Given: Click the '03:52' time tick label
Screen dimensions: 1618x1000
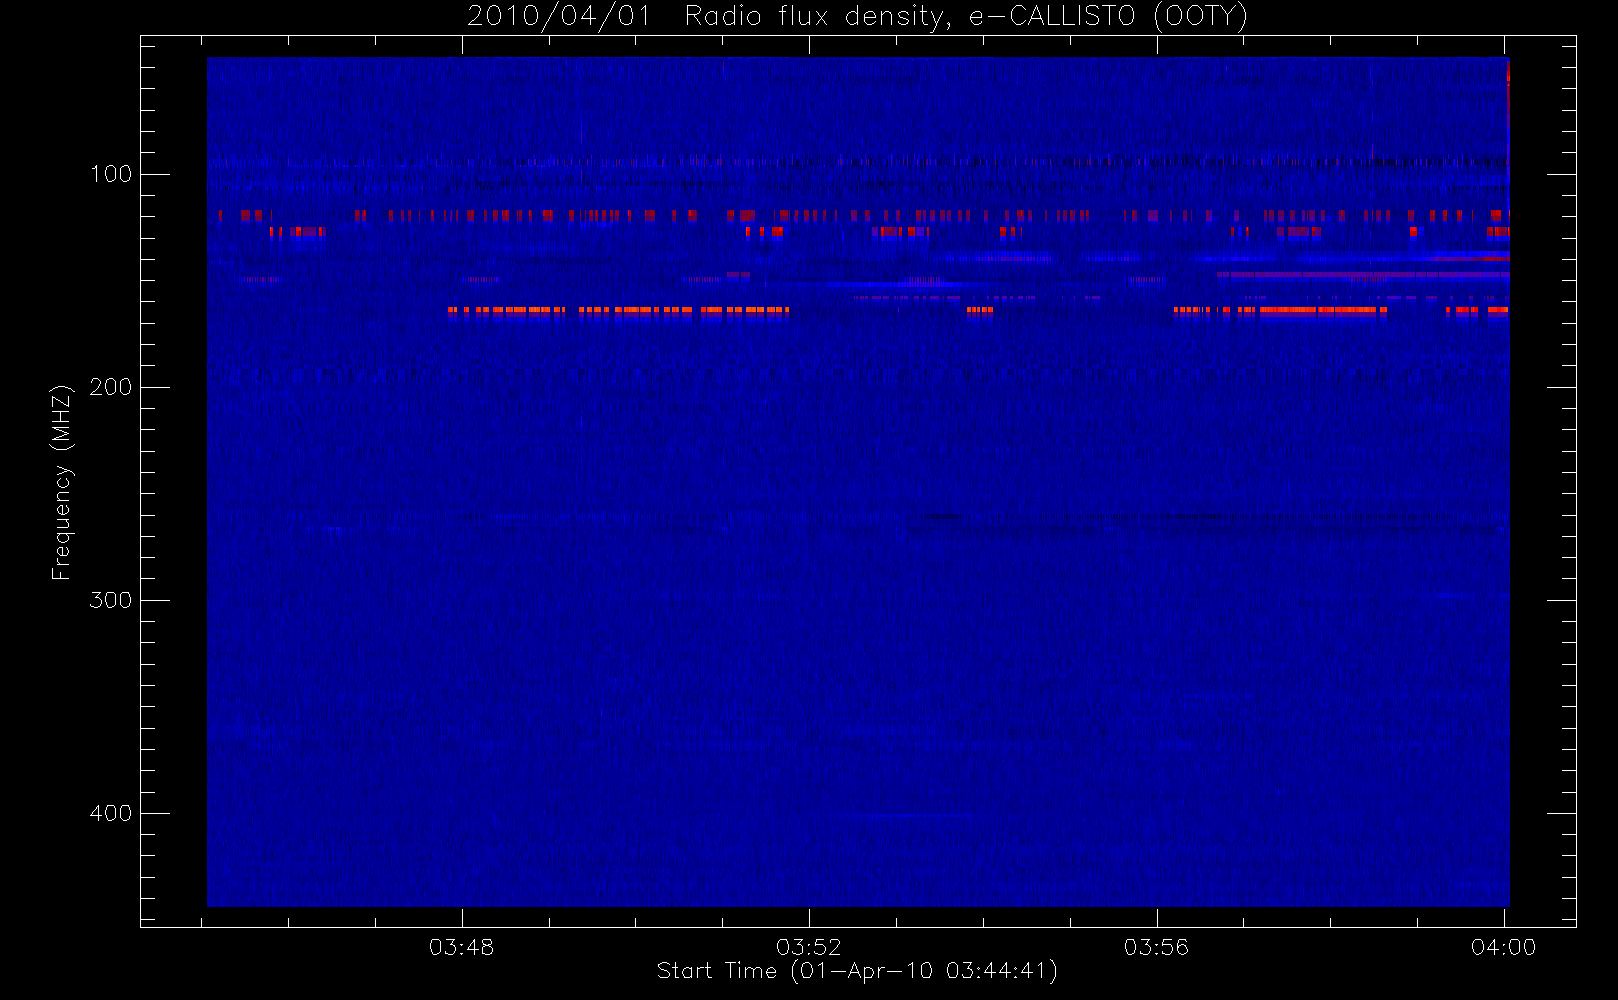Looking at the screenshot, I should click(809, 947).
